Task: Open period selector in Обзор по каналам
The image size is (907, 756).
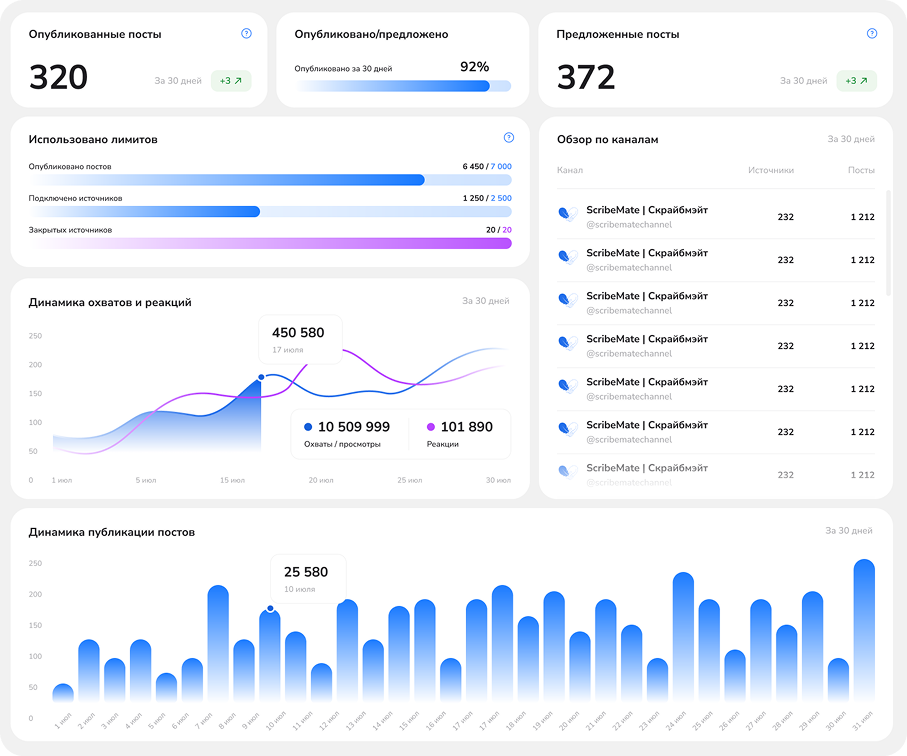Action: pyautogui.click(x=850, y=139)
